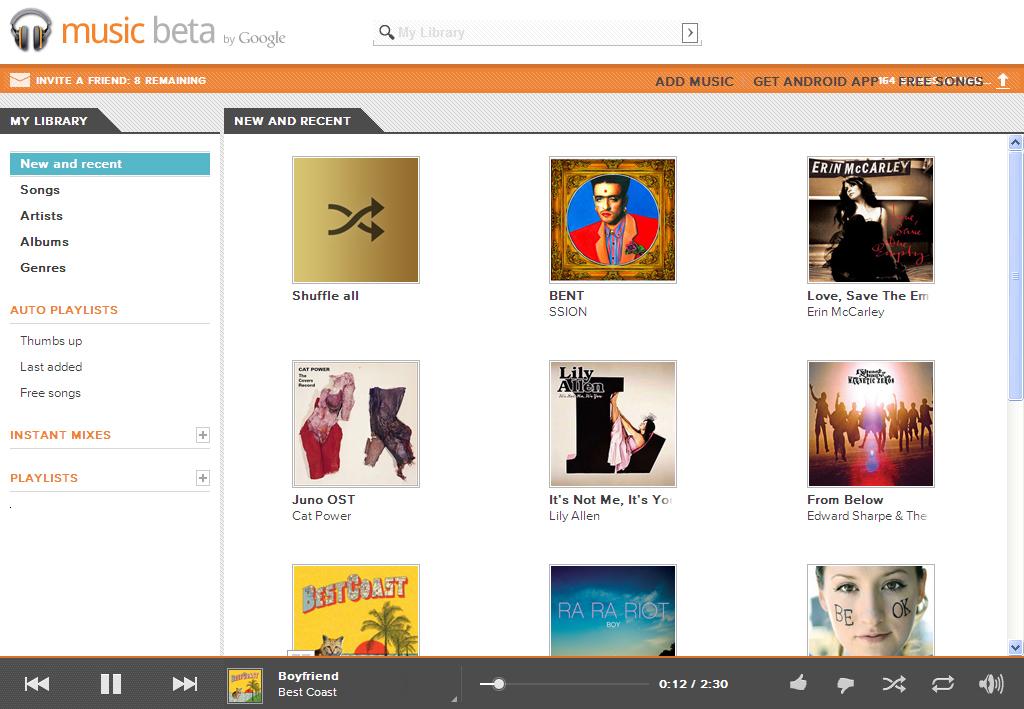Open Lily Allen album cover
Viewport: 1024px width, 709px height.
(613, 424)
